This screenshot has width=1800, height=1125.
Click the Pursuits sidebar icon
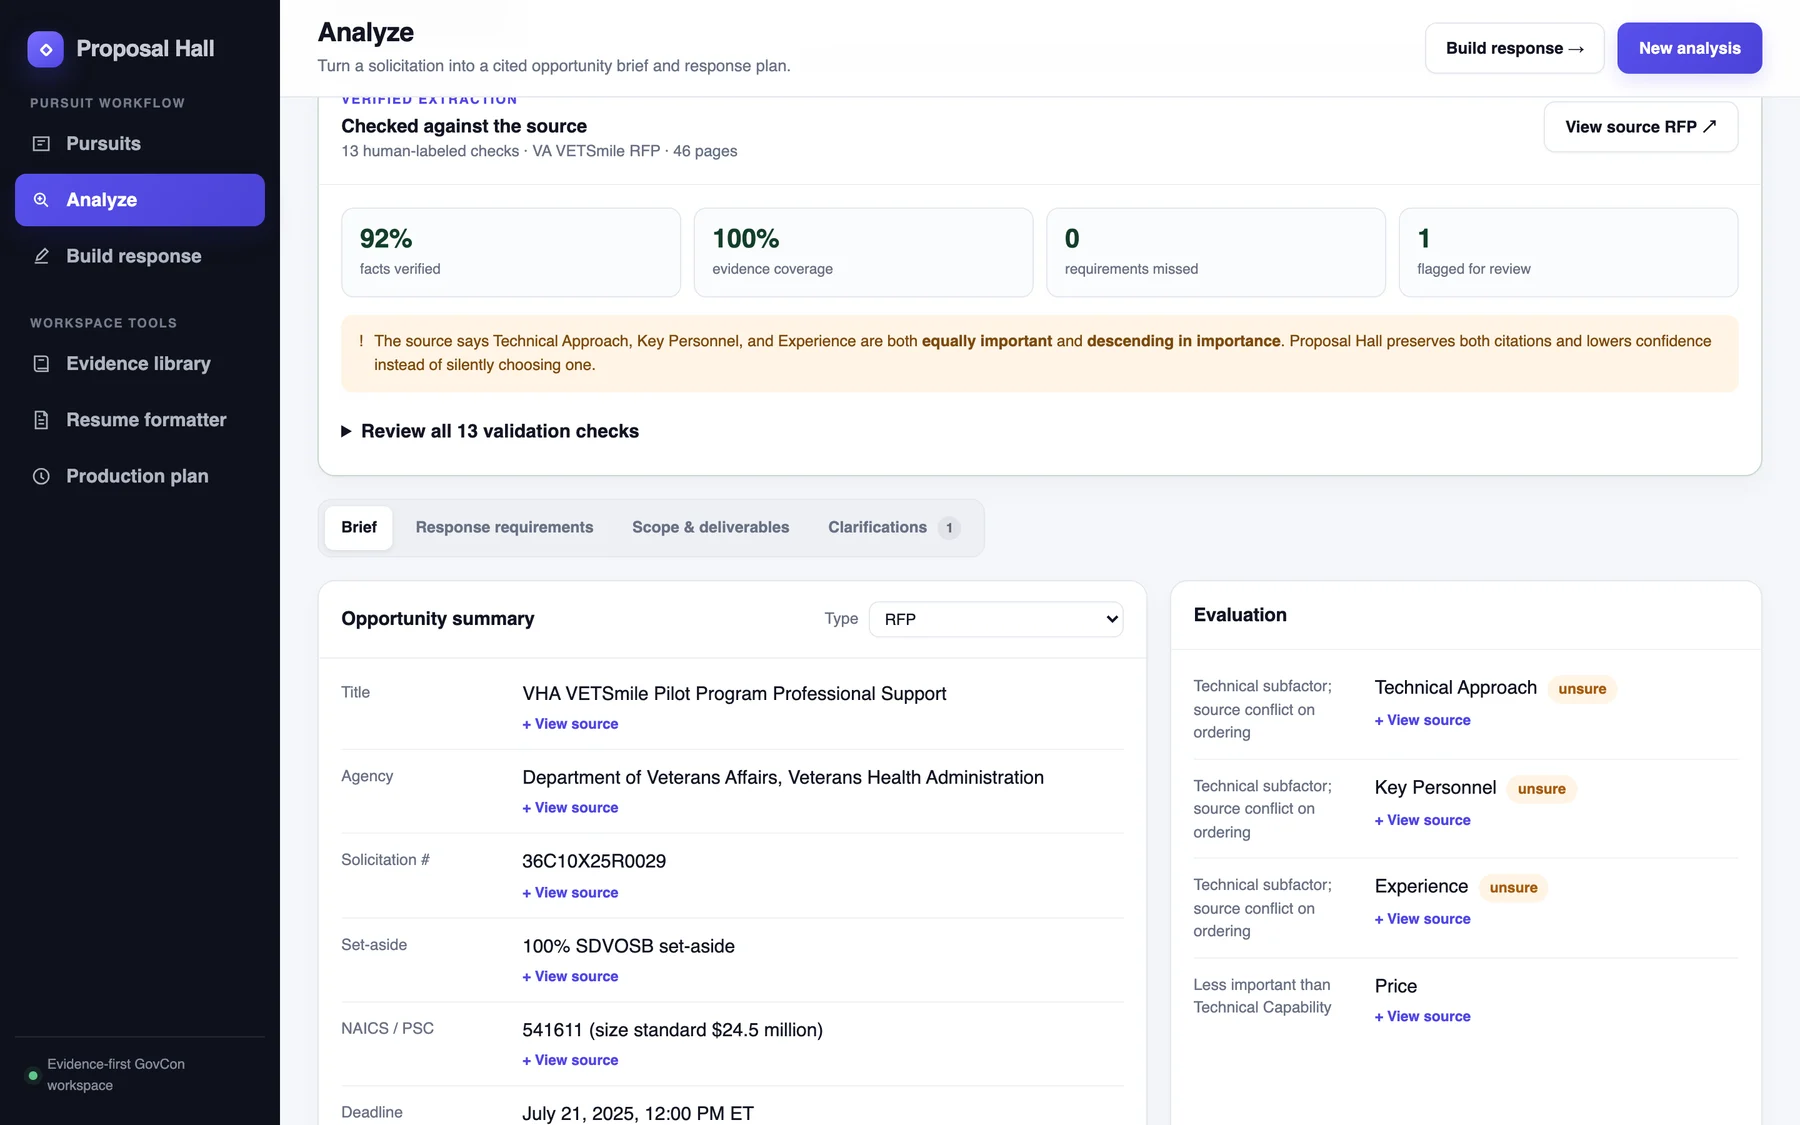coord(41,144)
